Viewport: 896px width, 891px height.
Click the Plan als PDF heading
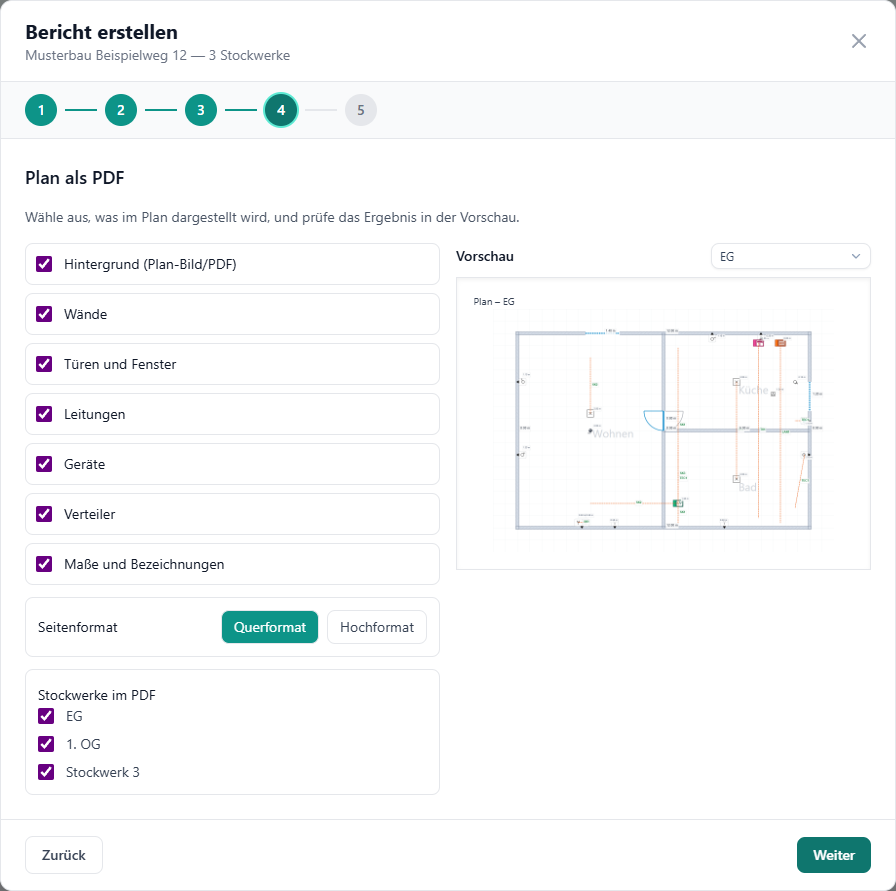point(75,178)
